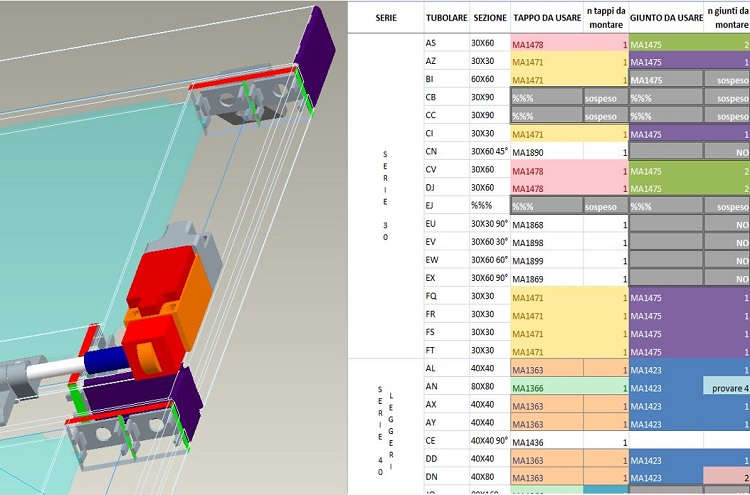Image resolution: width=750 pixels, height=495 pixels.
Task: Select tubolare cell AZ
Action: pos(446,61)
